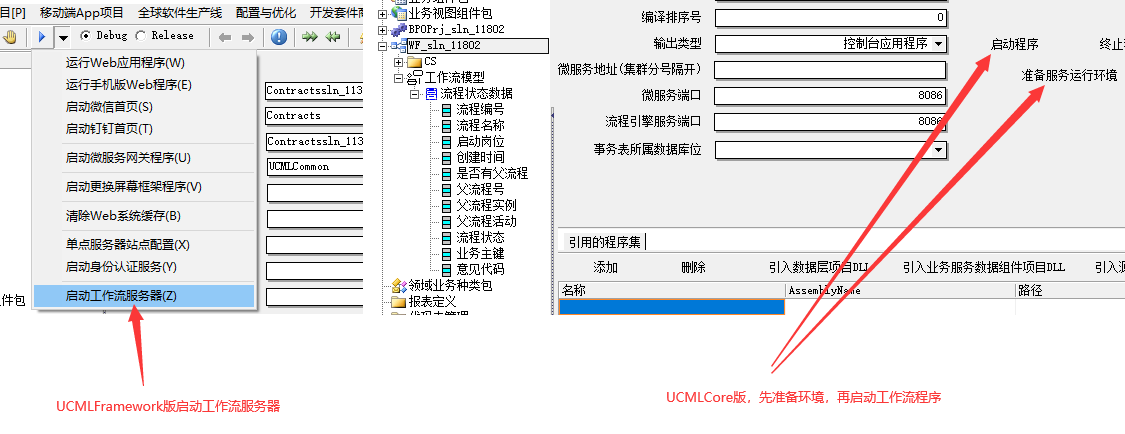Click the 流程状态 field icon
Screen dimensions: 1125x434
(x=446, y=237)
